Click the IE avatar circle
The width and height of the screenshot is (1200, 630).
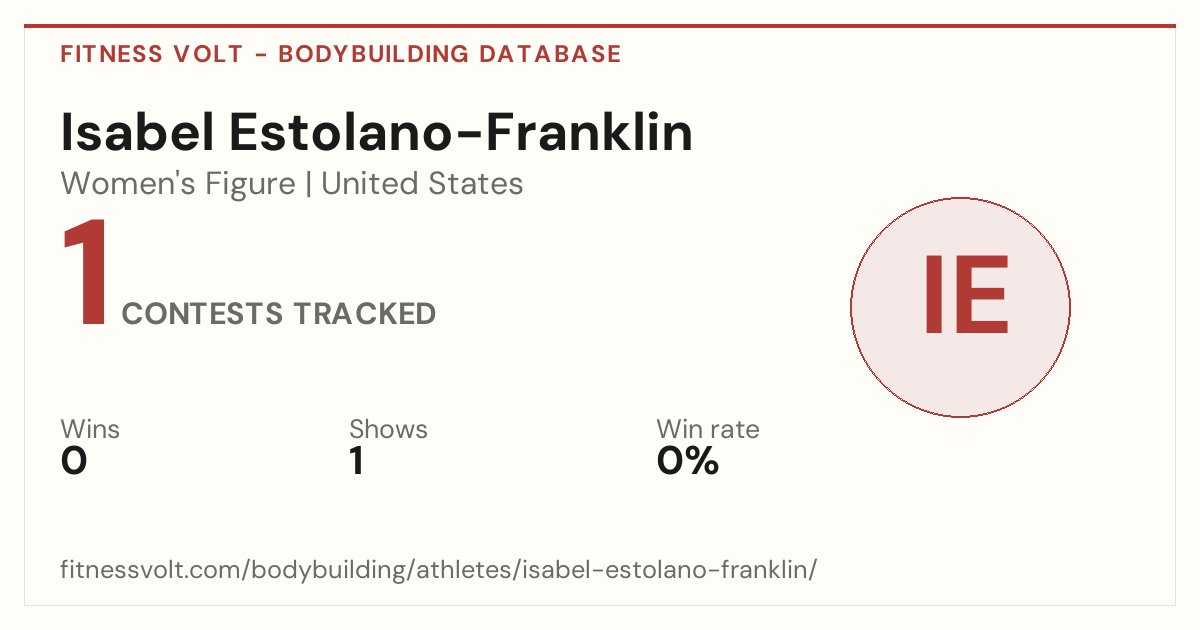[960, 307]
